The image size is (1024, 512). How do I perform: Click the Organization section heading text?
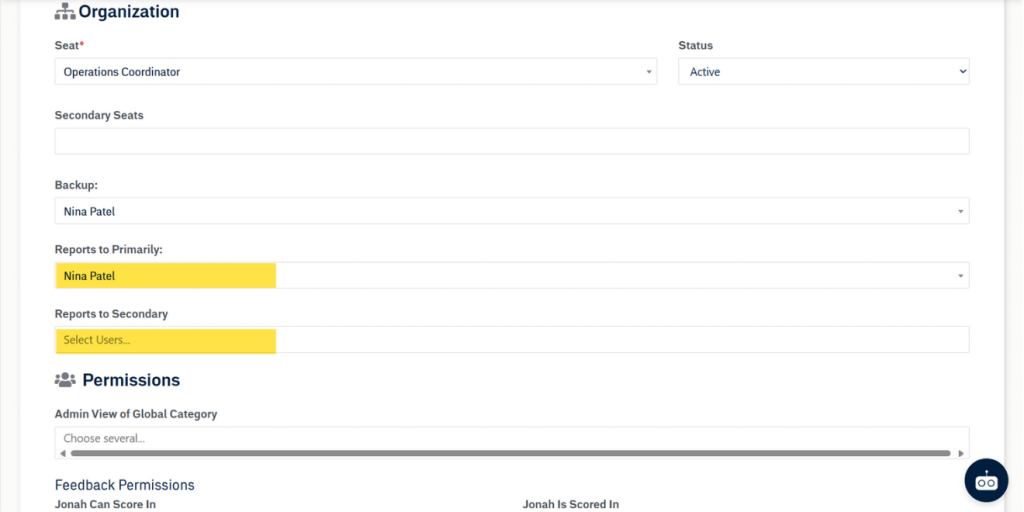129,12
